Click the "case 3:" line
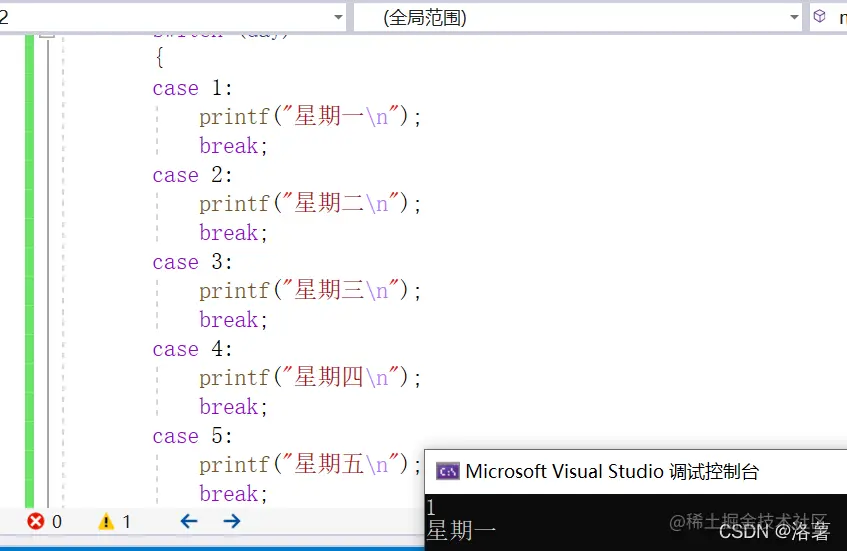This screenshot has width=847, height=551. pos(192,262)
